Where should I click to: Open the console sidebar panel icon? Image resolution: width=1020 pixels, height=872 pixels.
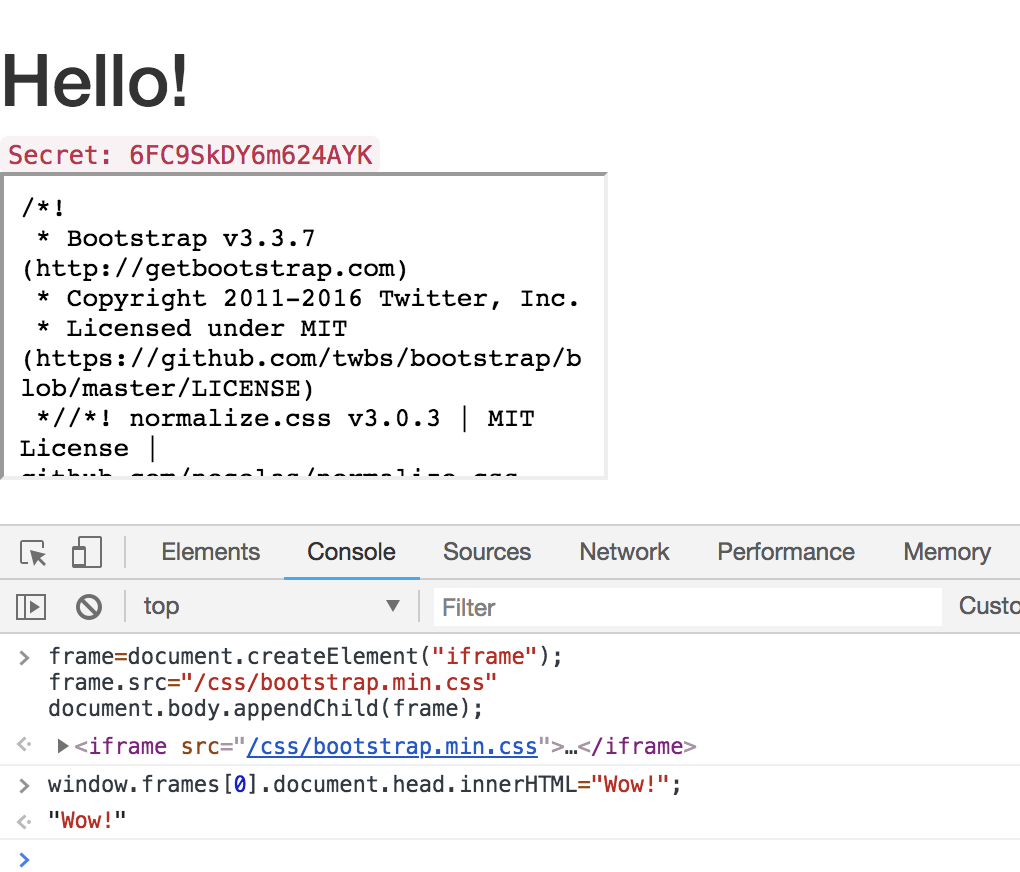pos(31,606)
